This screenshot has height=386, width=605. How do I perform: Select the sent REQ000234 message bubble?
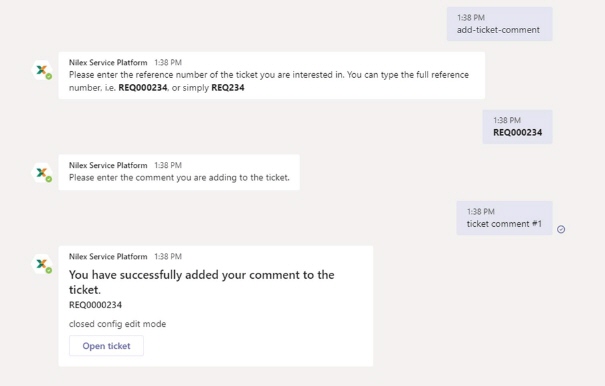click(x=517, y=127)
